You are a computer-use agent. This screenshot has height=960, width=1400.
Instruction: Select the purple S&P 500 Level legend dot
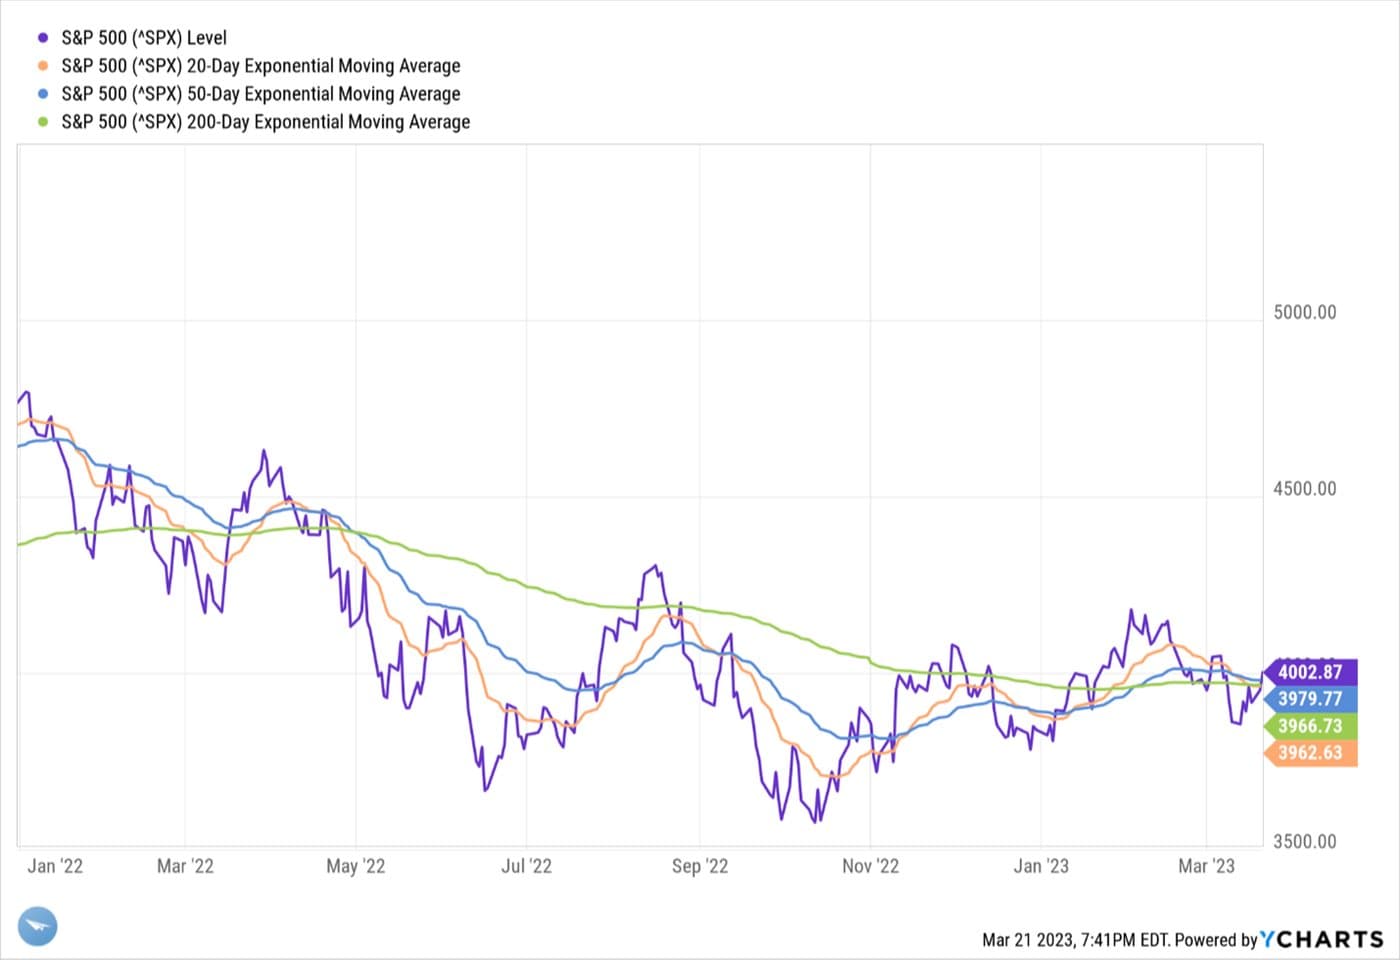tap(43, 38)
